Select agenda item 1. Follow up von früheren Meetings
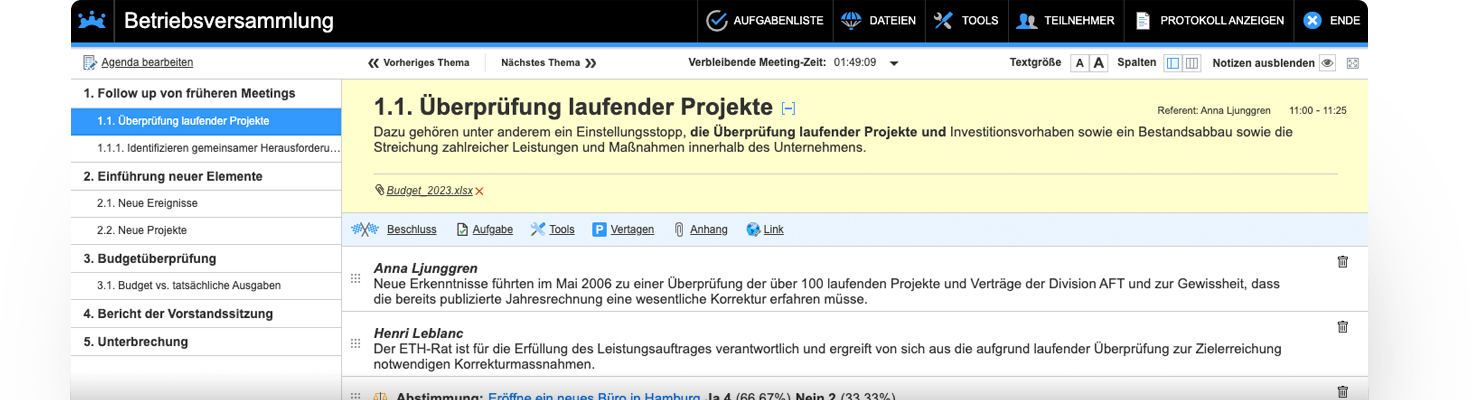The width and height of the screenshot is (1472, 400). coord(206,93)
